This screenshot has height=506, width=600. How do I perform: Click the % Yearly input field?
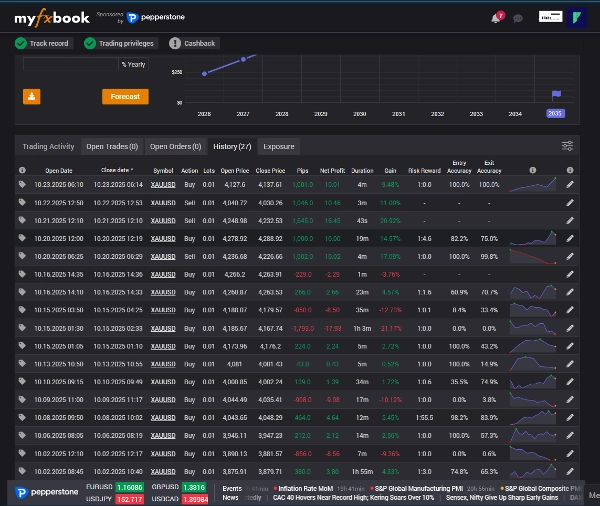[x=70, y=64]
